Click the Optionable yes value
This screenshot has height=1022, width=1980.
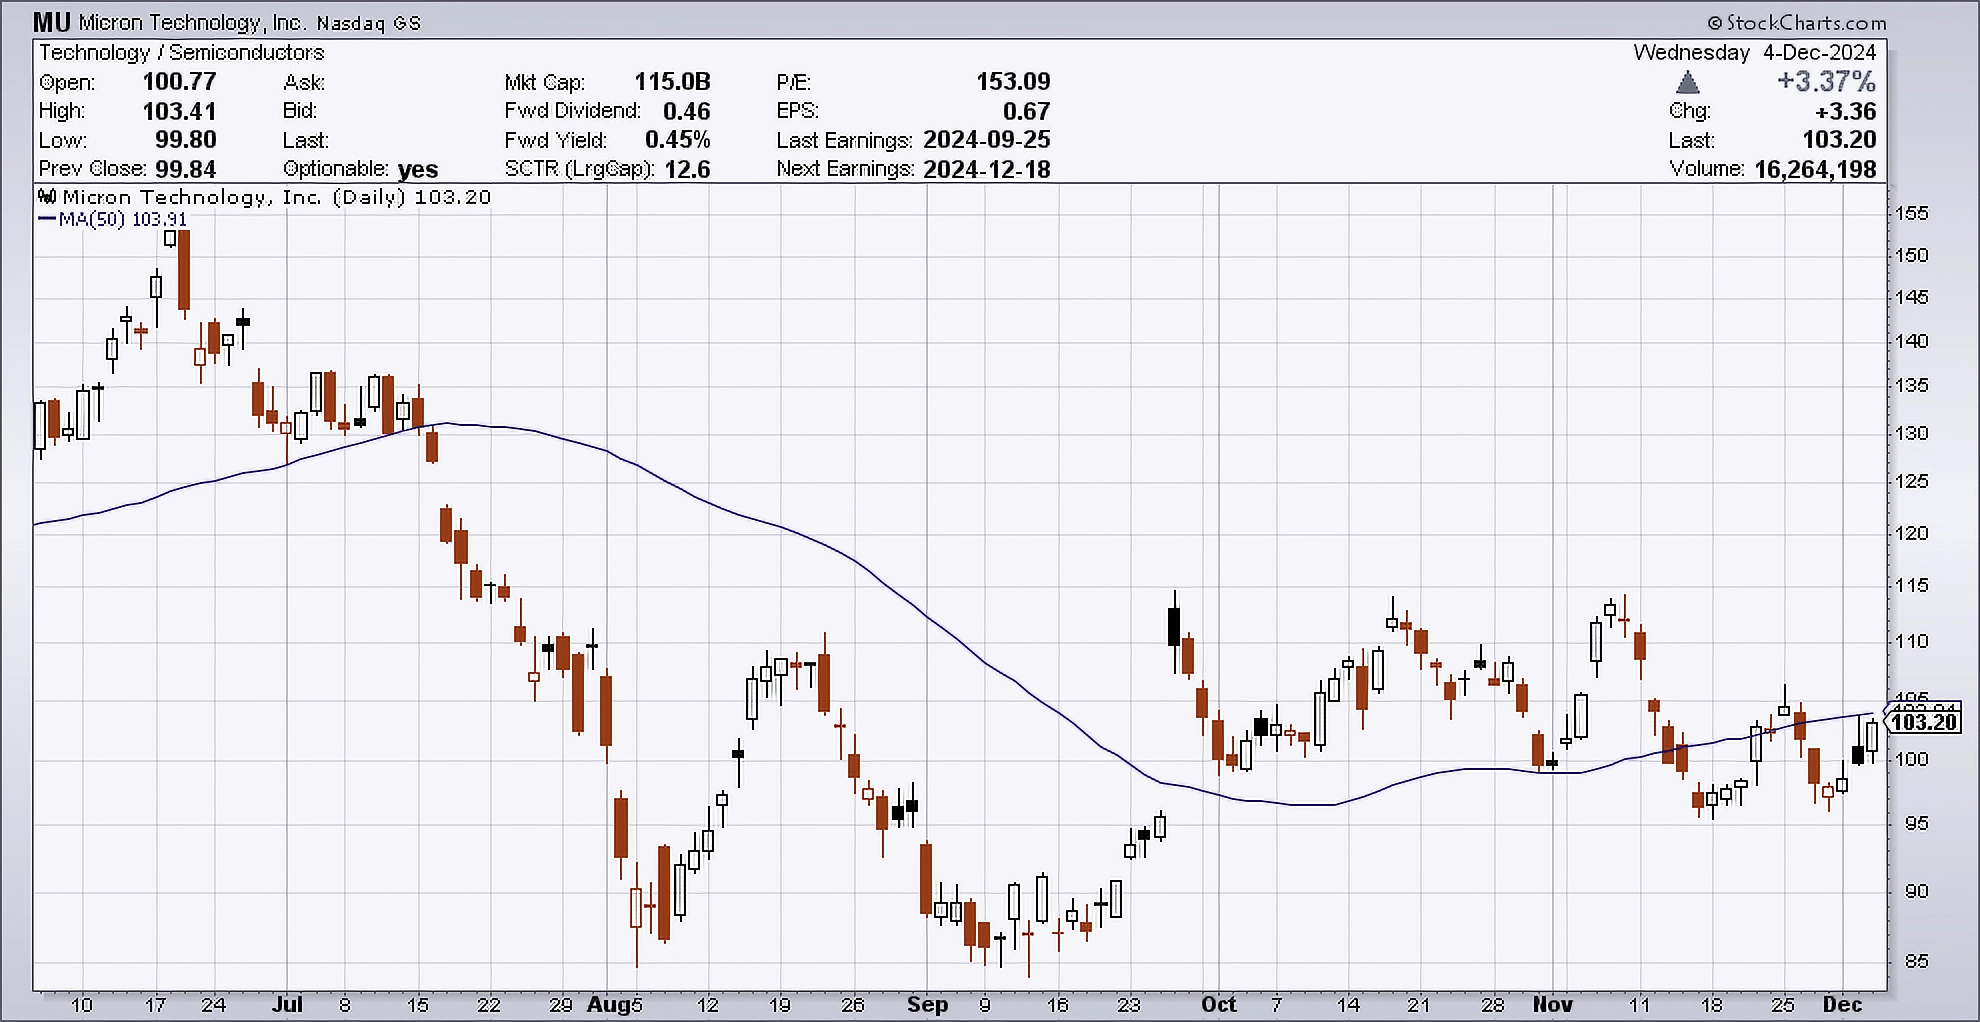pos(418,170)
